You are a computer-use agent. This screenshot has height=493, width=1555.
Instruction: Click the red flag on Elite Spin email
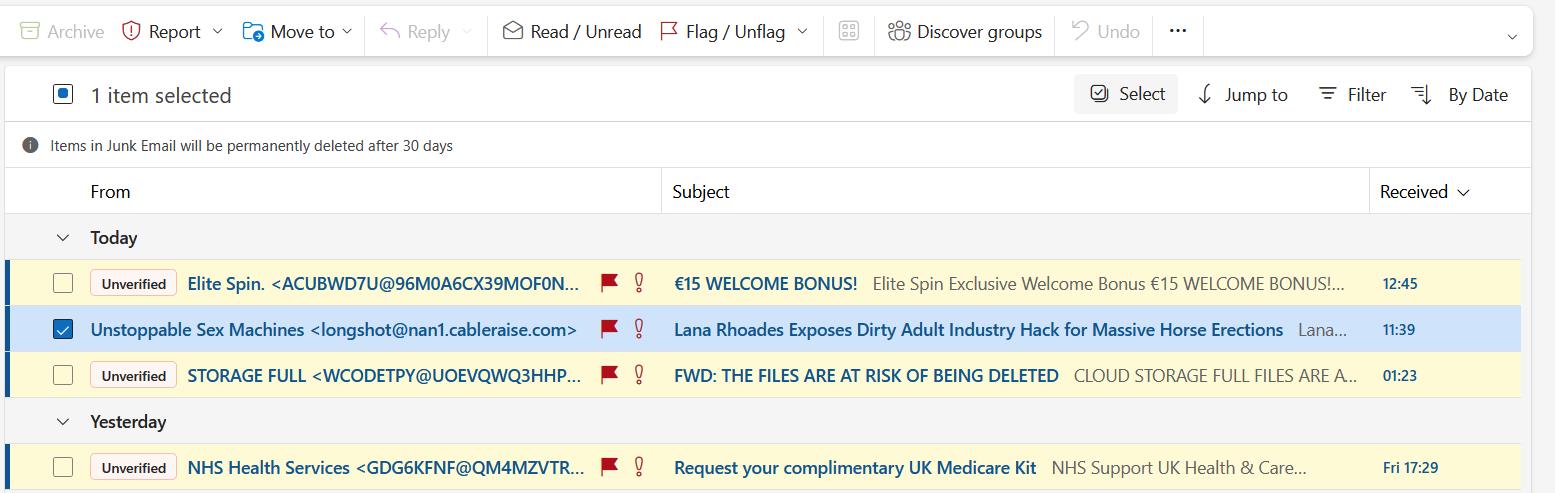(x=609, y=283)
